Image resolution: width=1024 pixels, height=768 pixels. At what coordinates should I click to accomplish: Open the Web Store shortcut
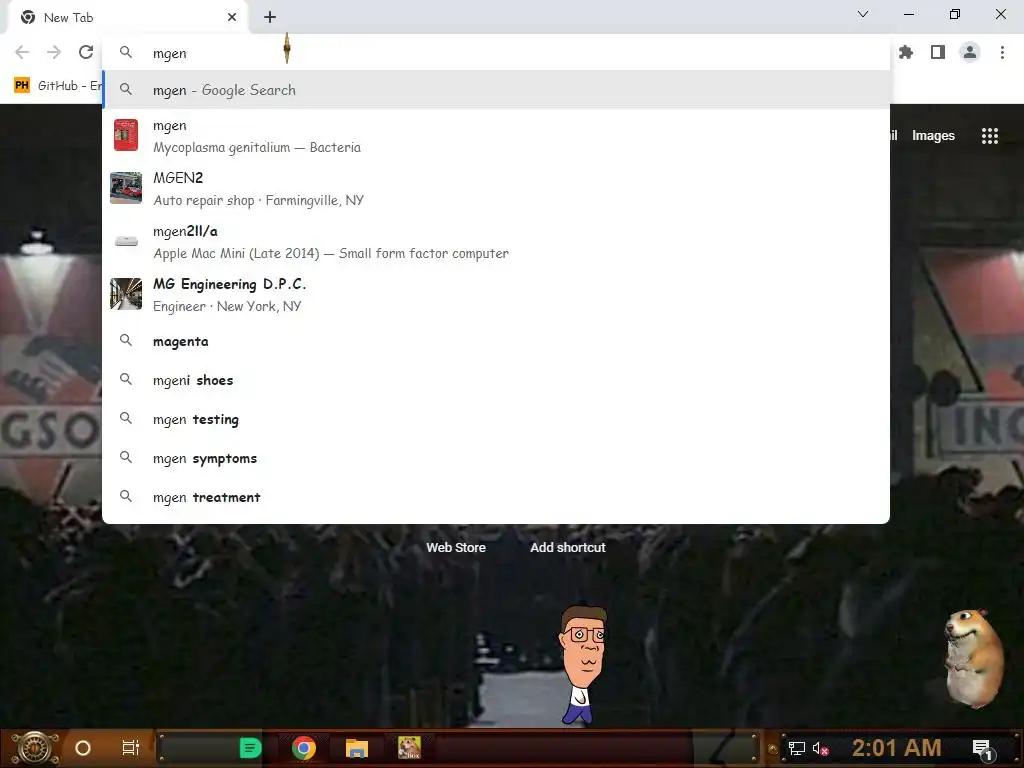tap(456, 548)
